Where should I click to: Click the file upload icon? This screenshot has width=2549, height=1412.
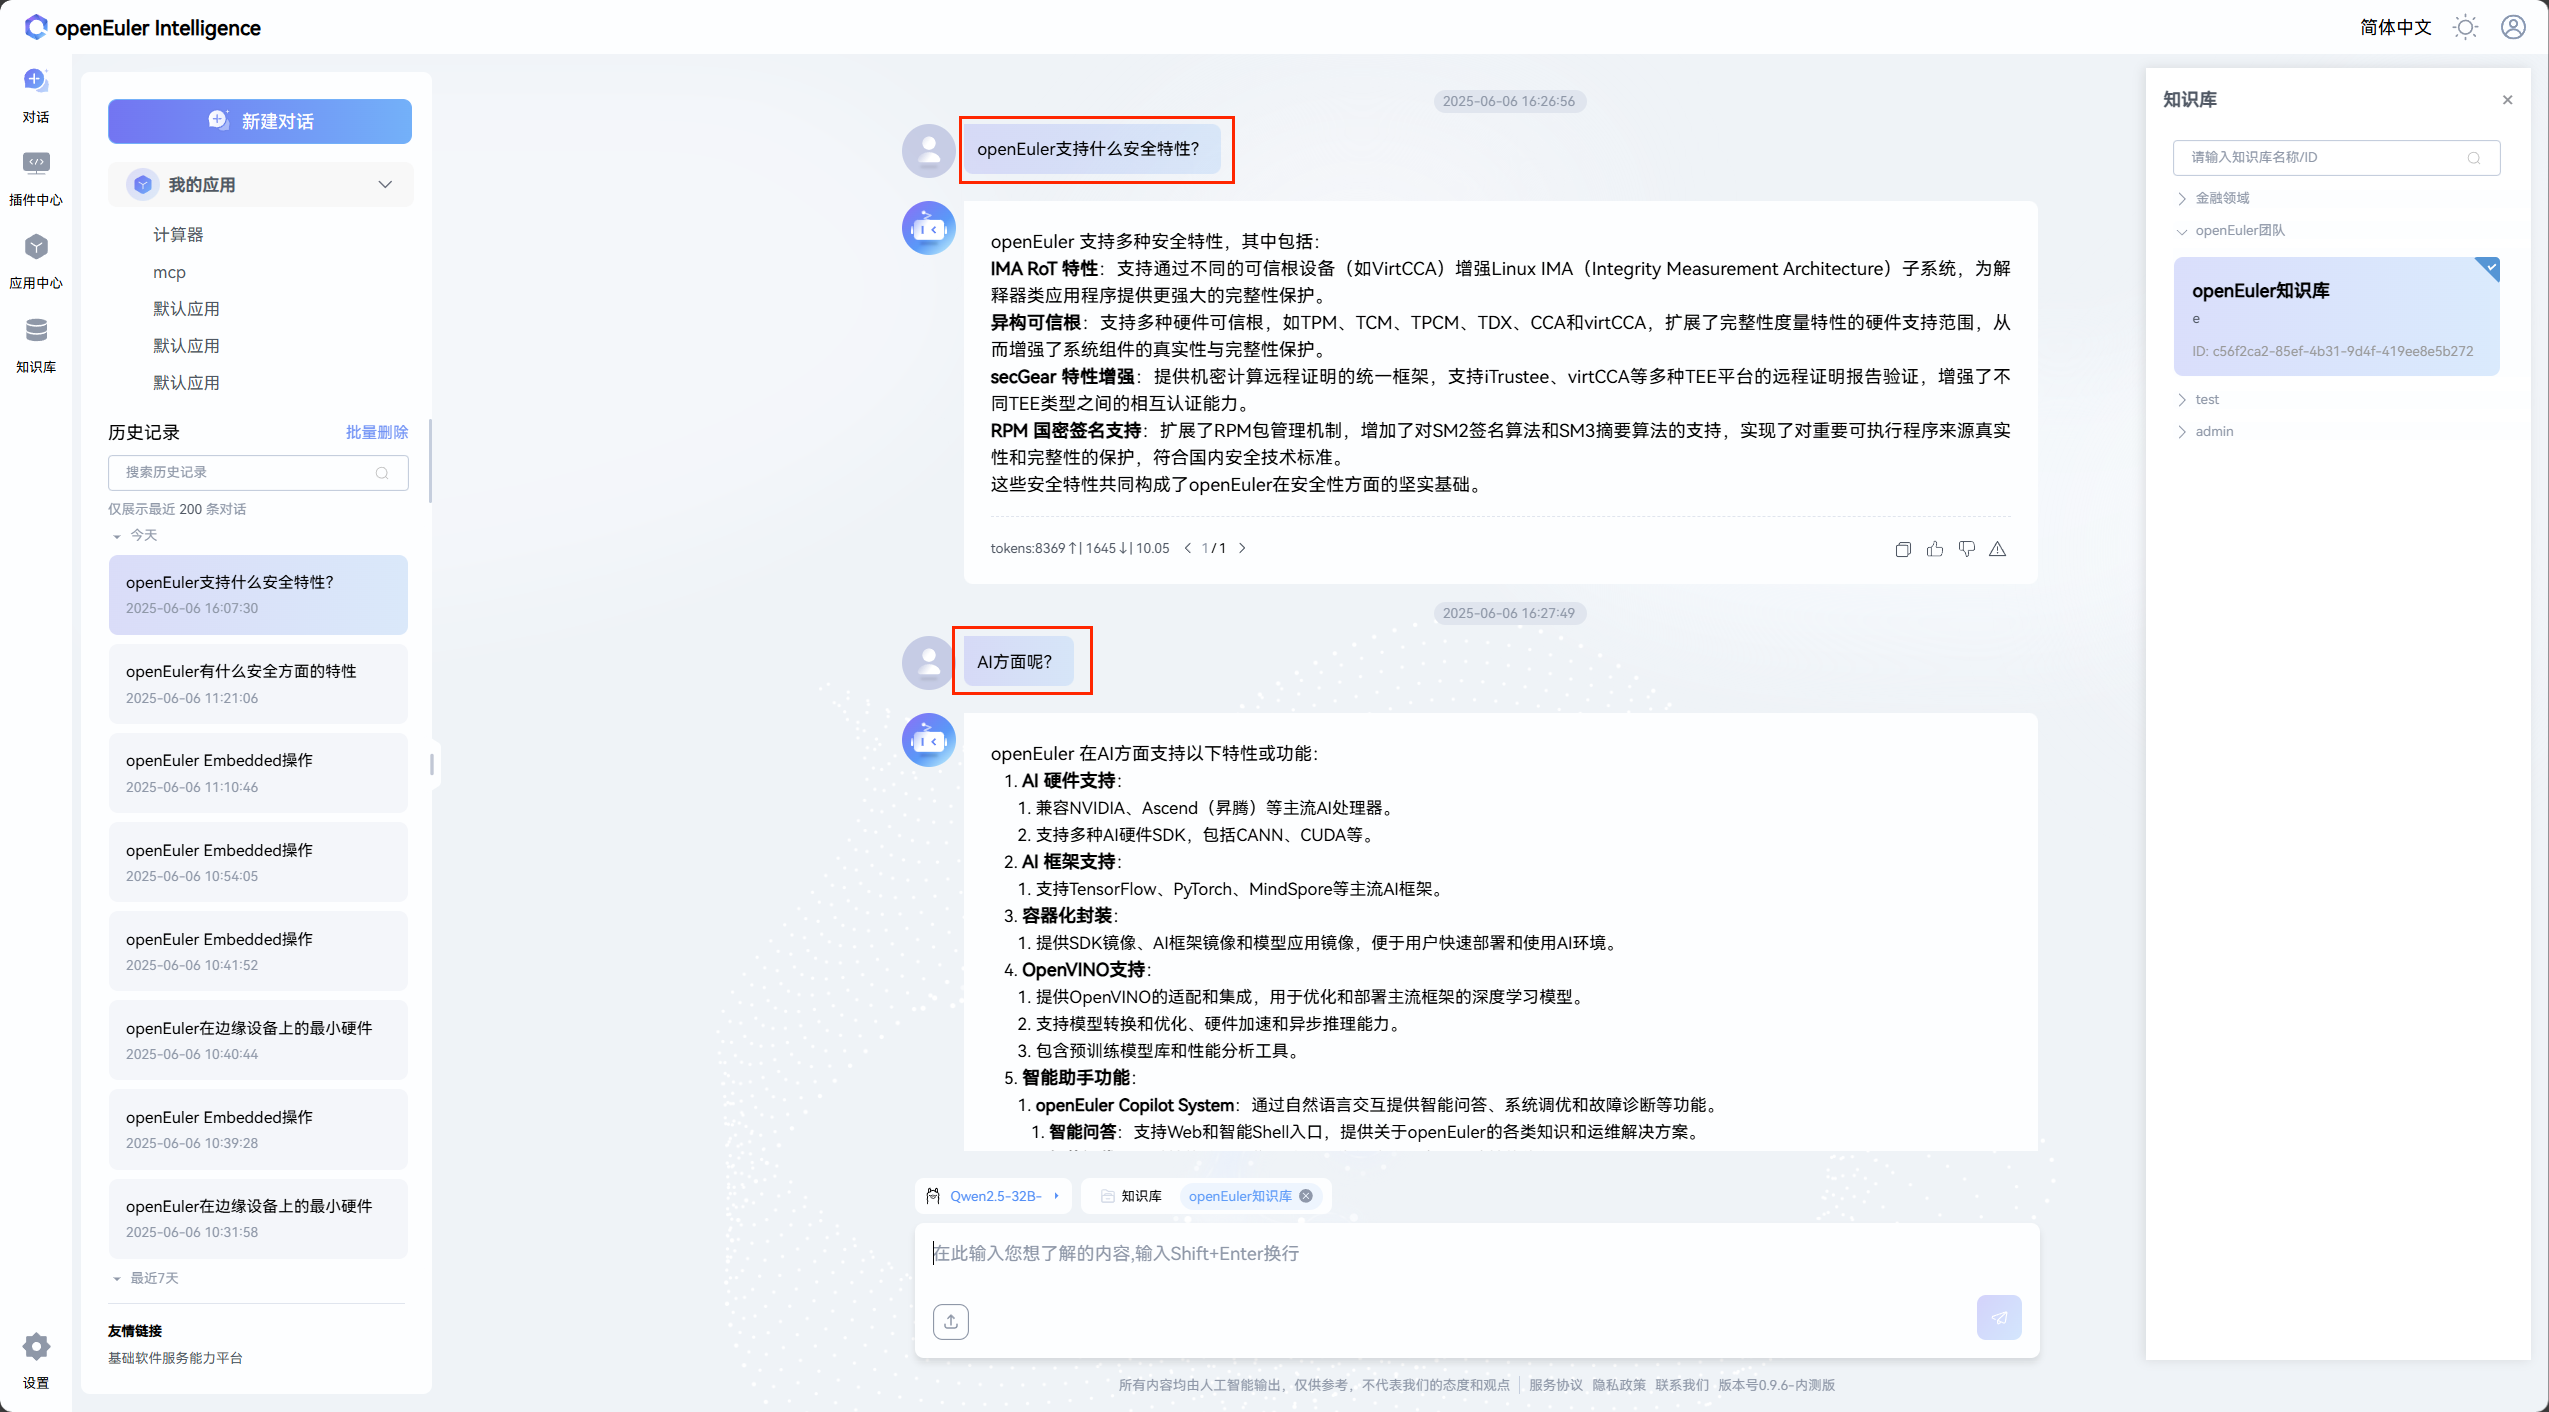[x=950, y=1321]
